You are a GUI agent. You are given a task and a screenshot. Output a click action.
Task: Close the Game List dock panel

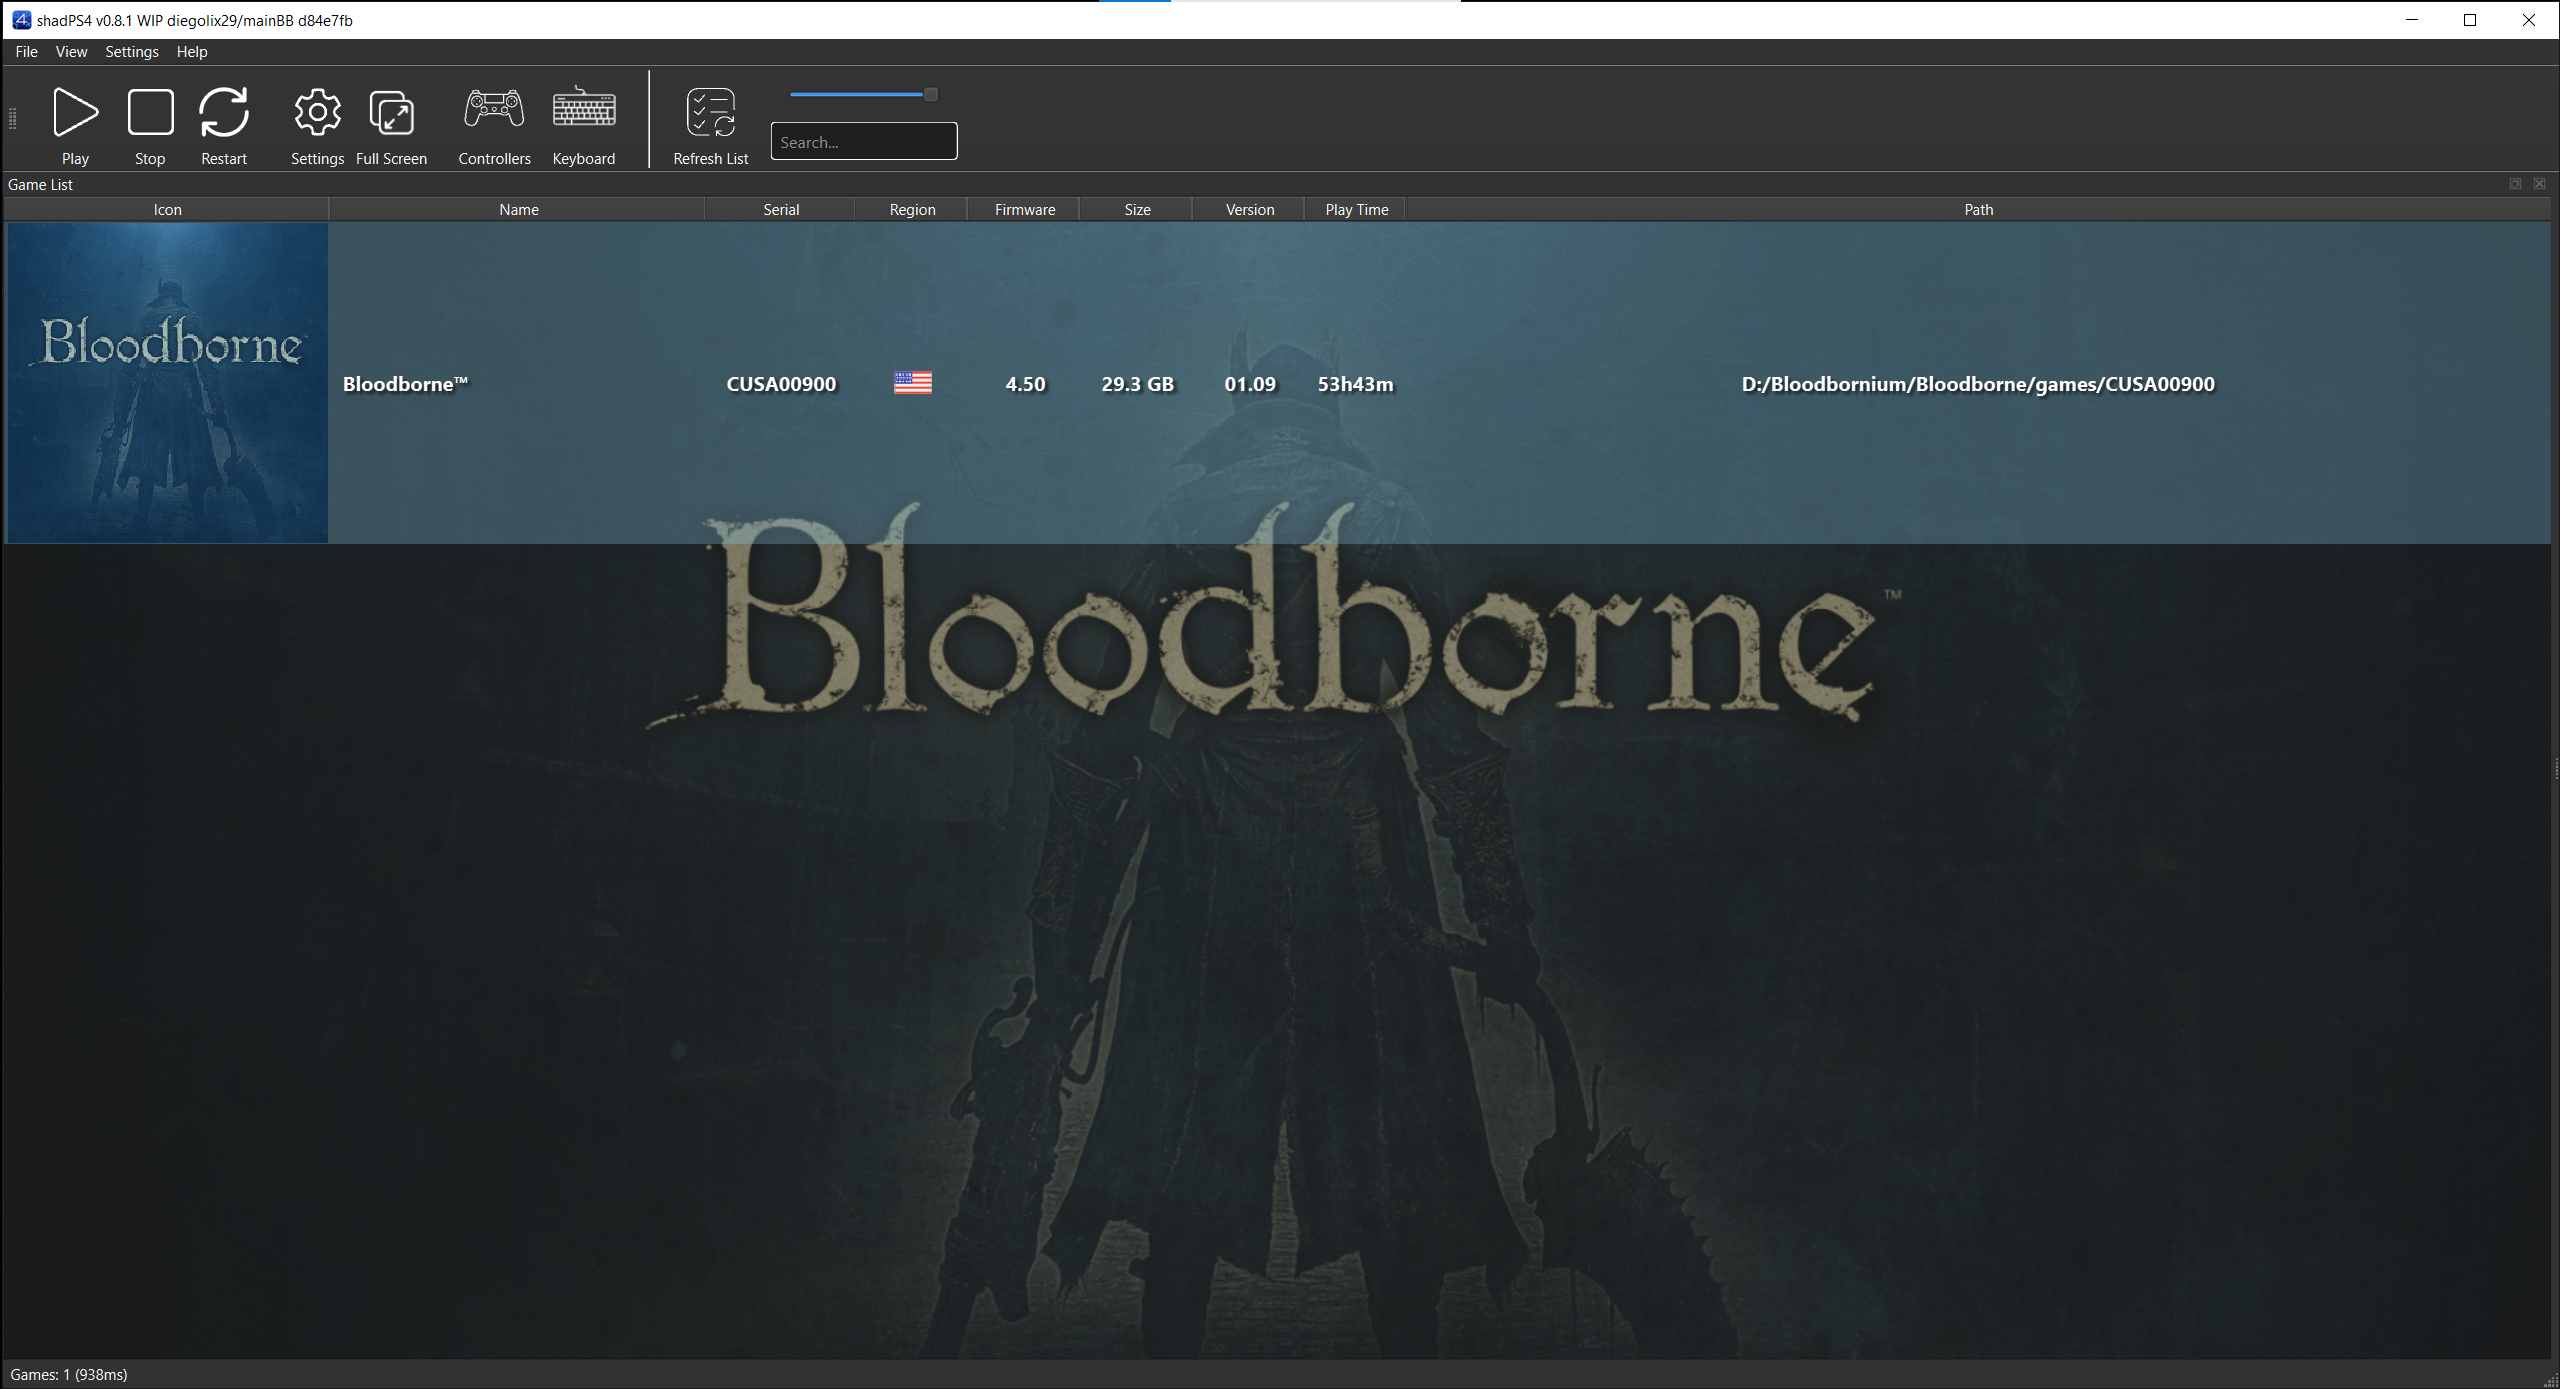coord(2539,184)
